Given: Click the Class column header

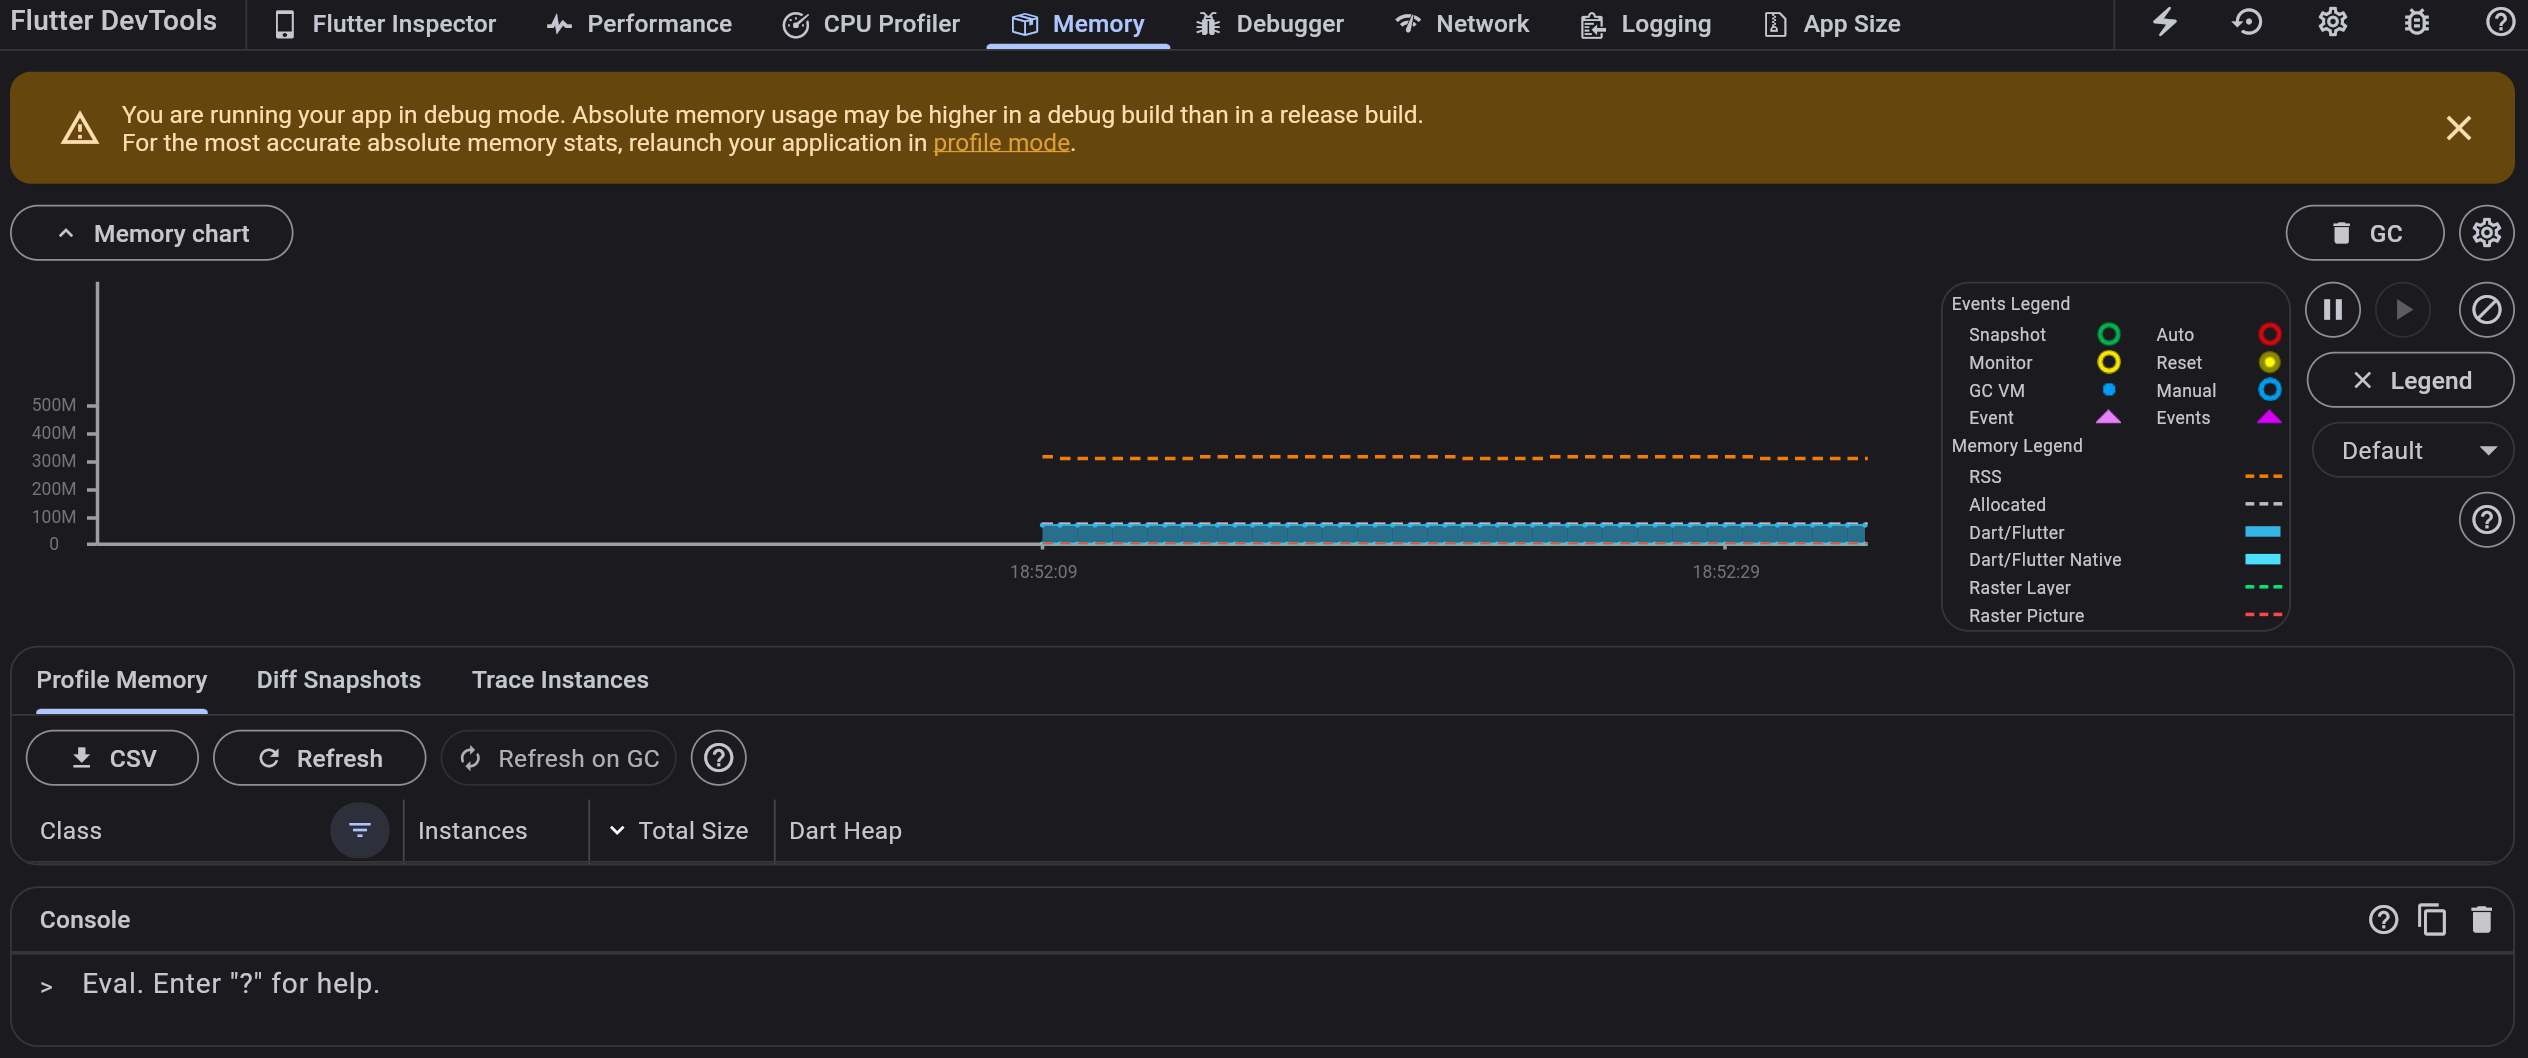Looking at the screenshot, I should tap(71, 830).
